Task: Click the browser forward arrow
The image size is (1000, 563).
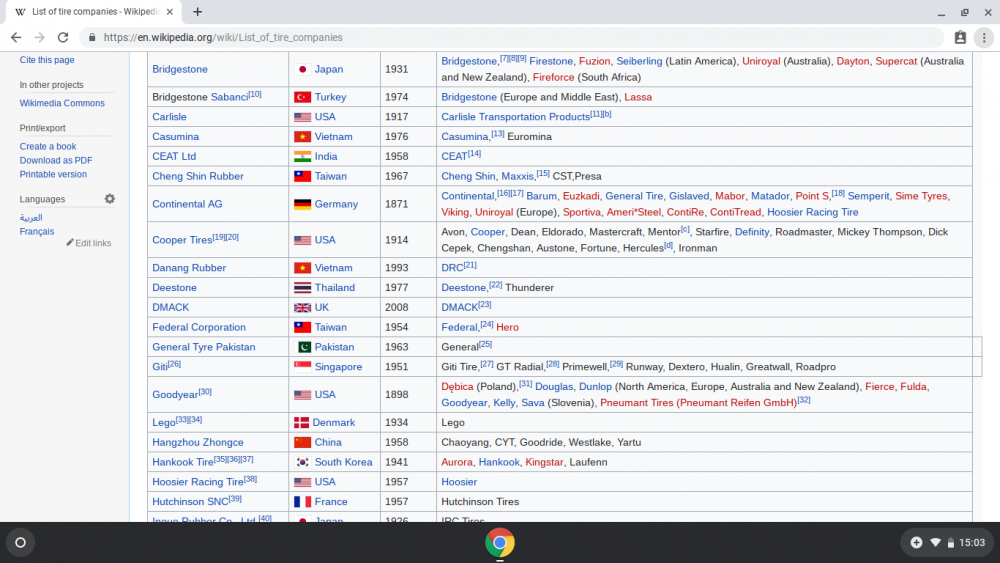Action: coord(40,38)
